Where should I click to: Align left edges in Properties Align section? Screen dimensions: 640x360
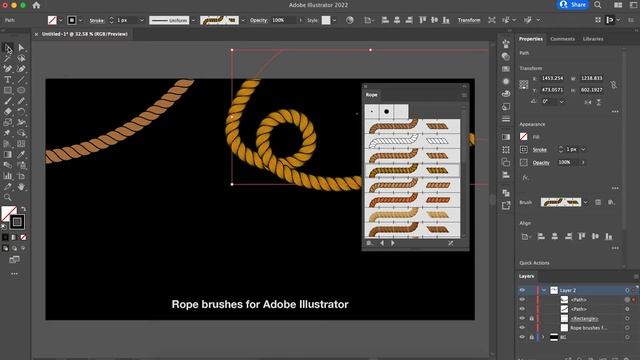[x=541, y=236]
